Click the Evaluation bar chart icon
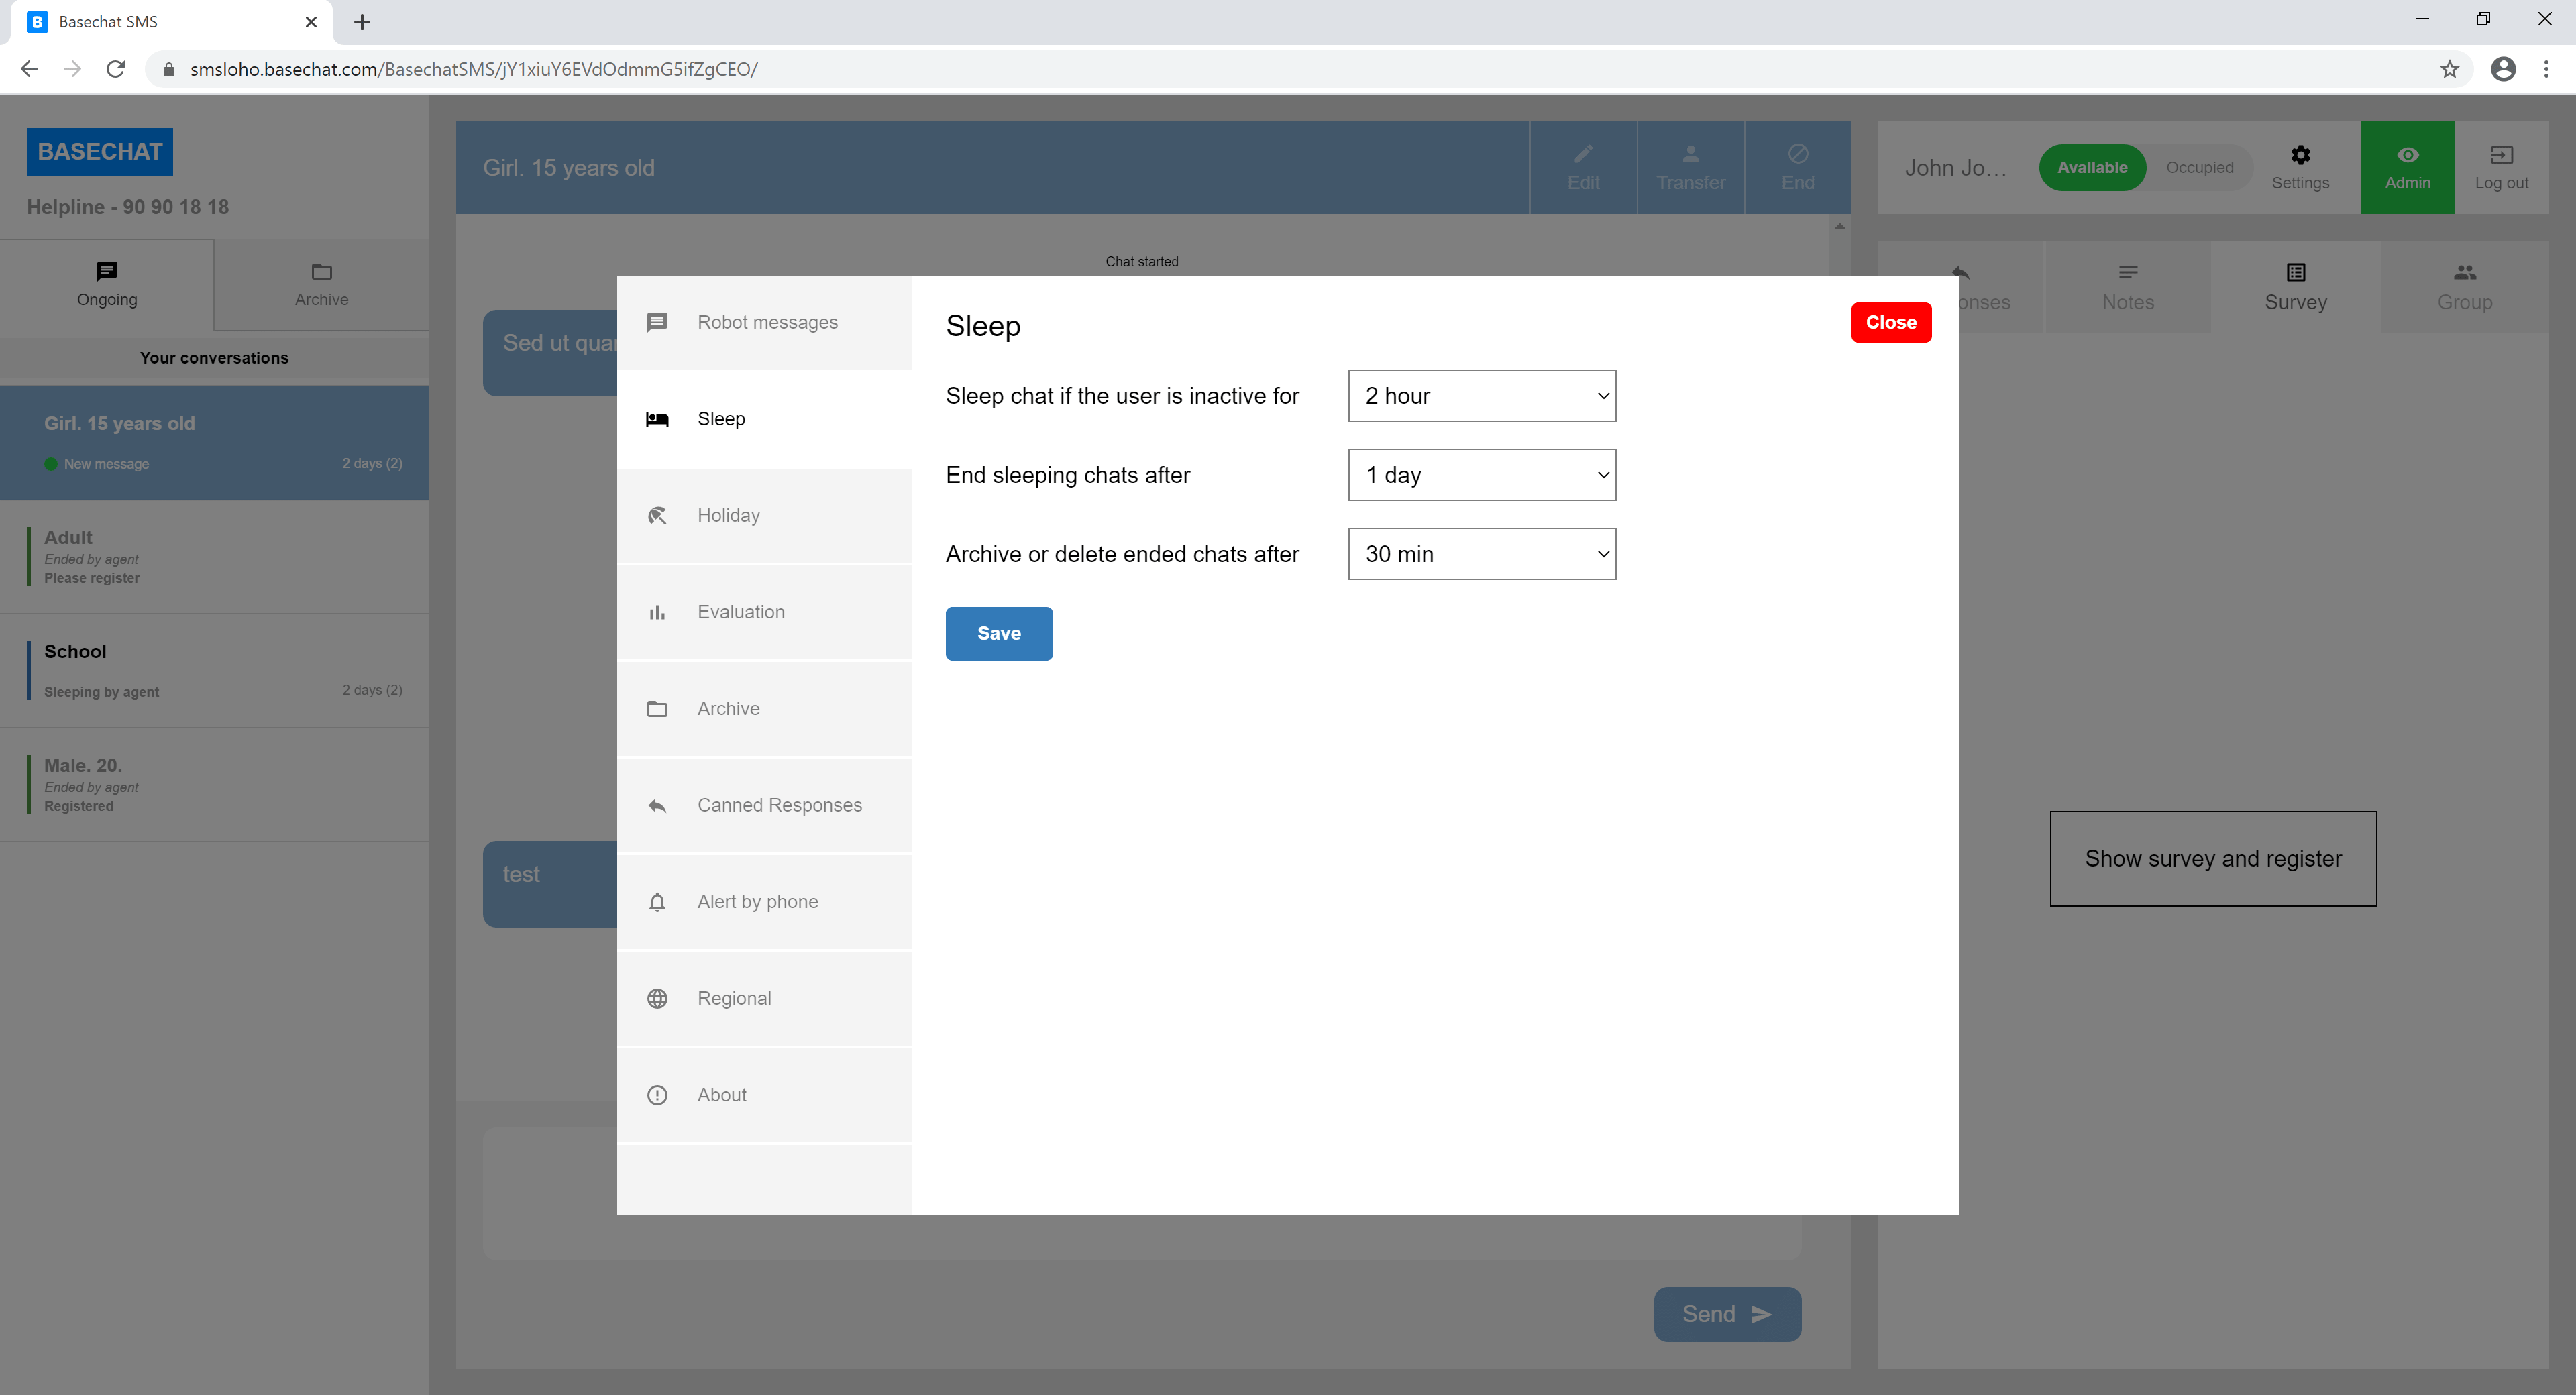The width and height of the screenshot is (2576, 1395). 657,612
